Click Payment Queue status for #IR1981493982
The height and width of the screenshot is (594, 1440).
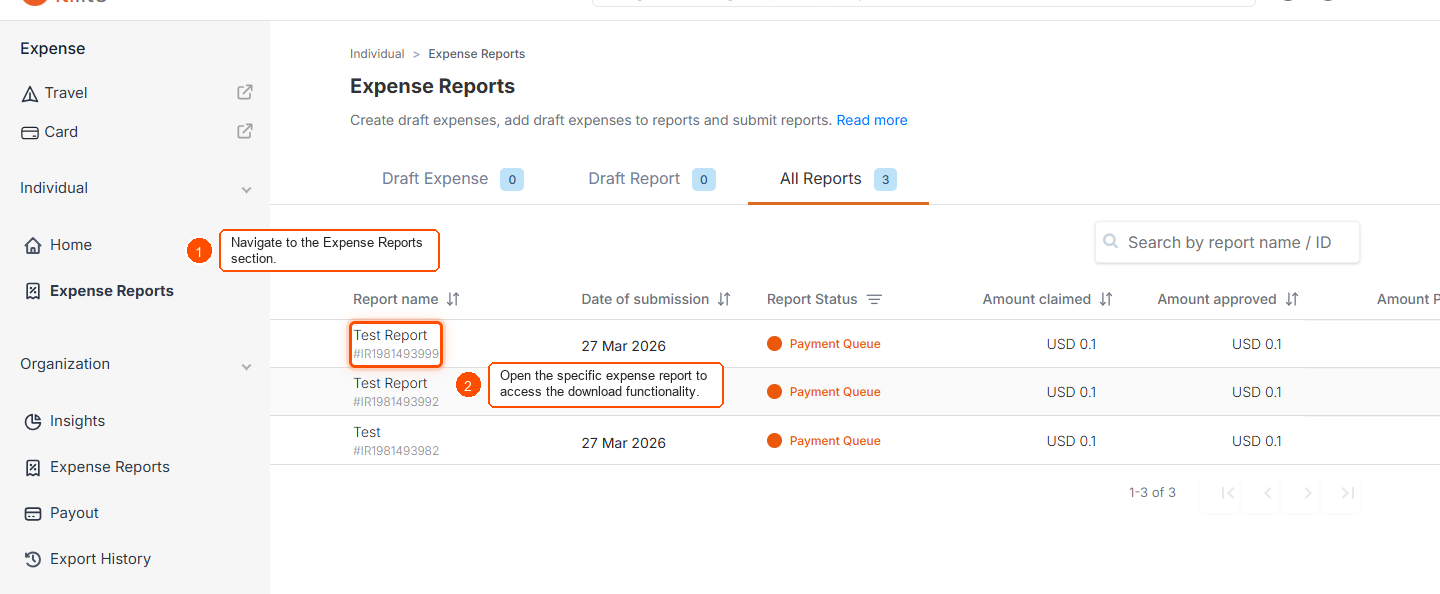[x=824, y=441]
